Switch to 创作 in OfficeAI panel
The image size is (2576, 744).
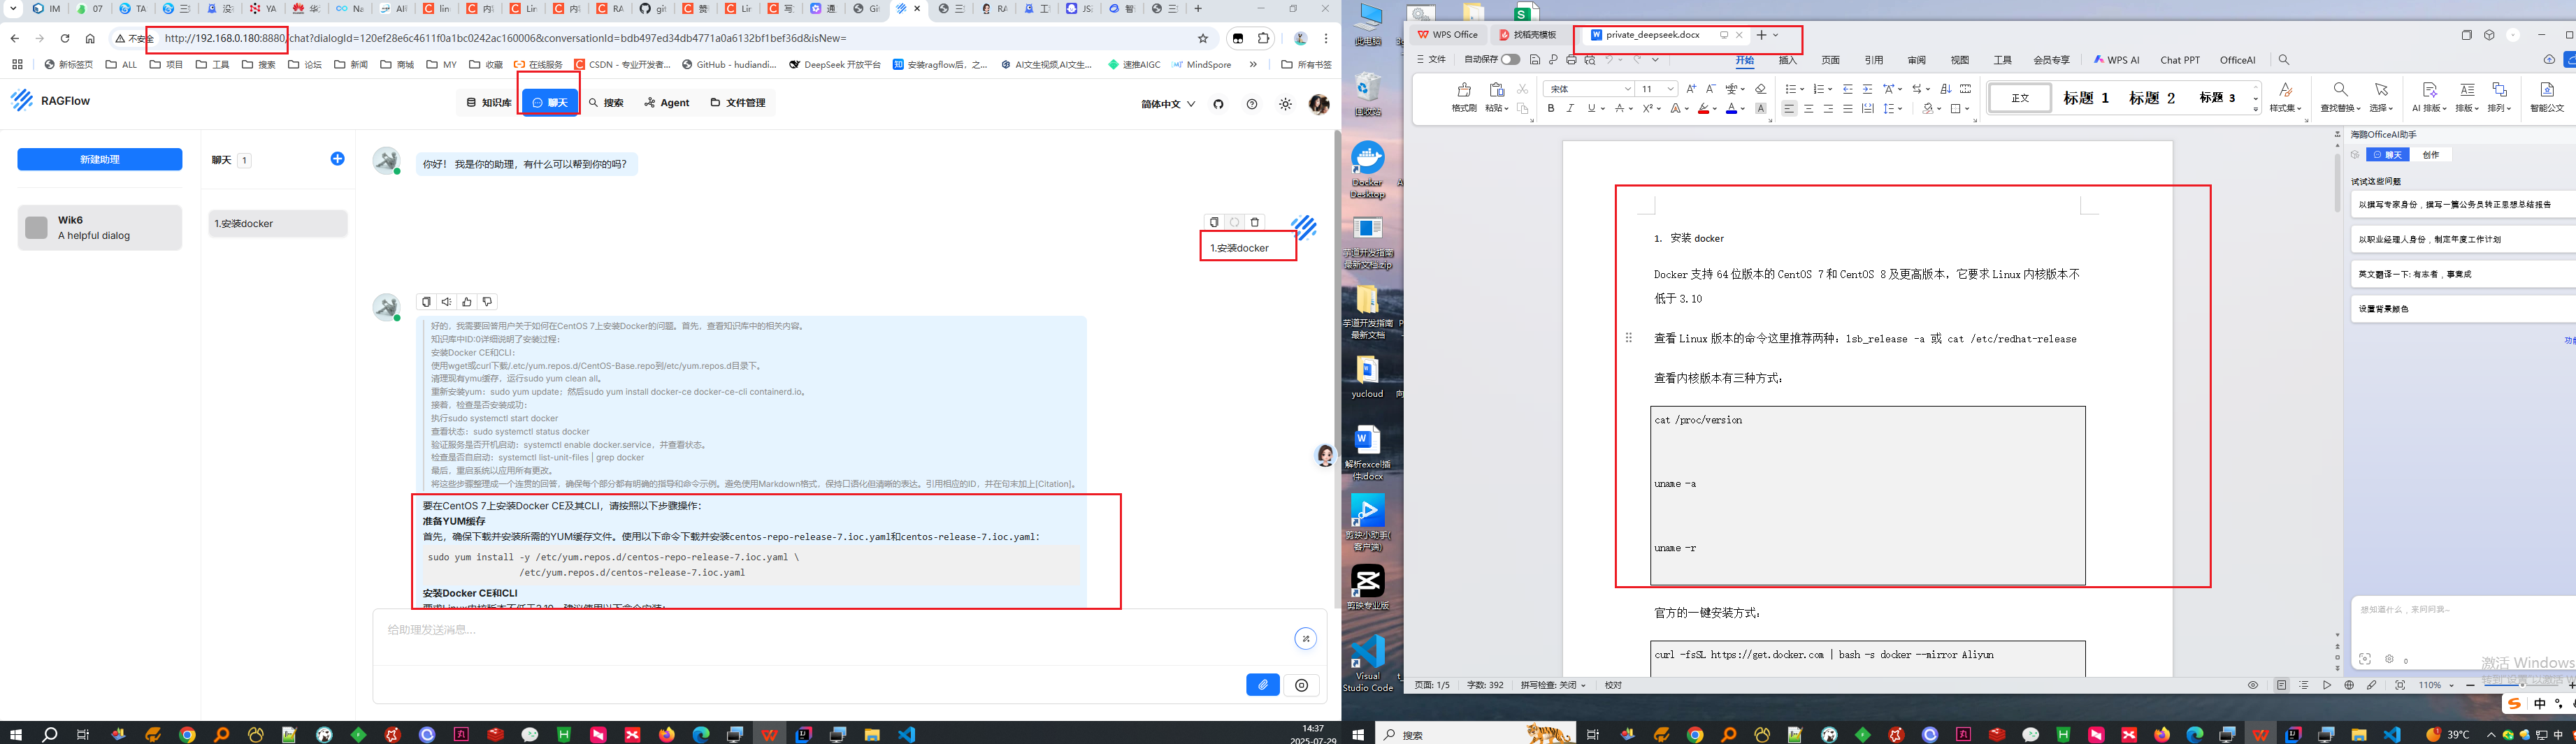[2430, 155]
